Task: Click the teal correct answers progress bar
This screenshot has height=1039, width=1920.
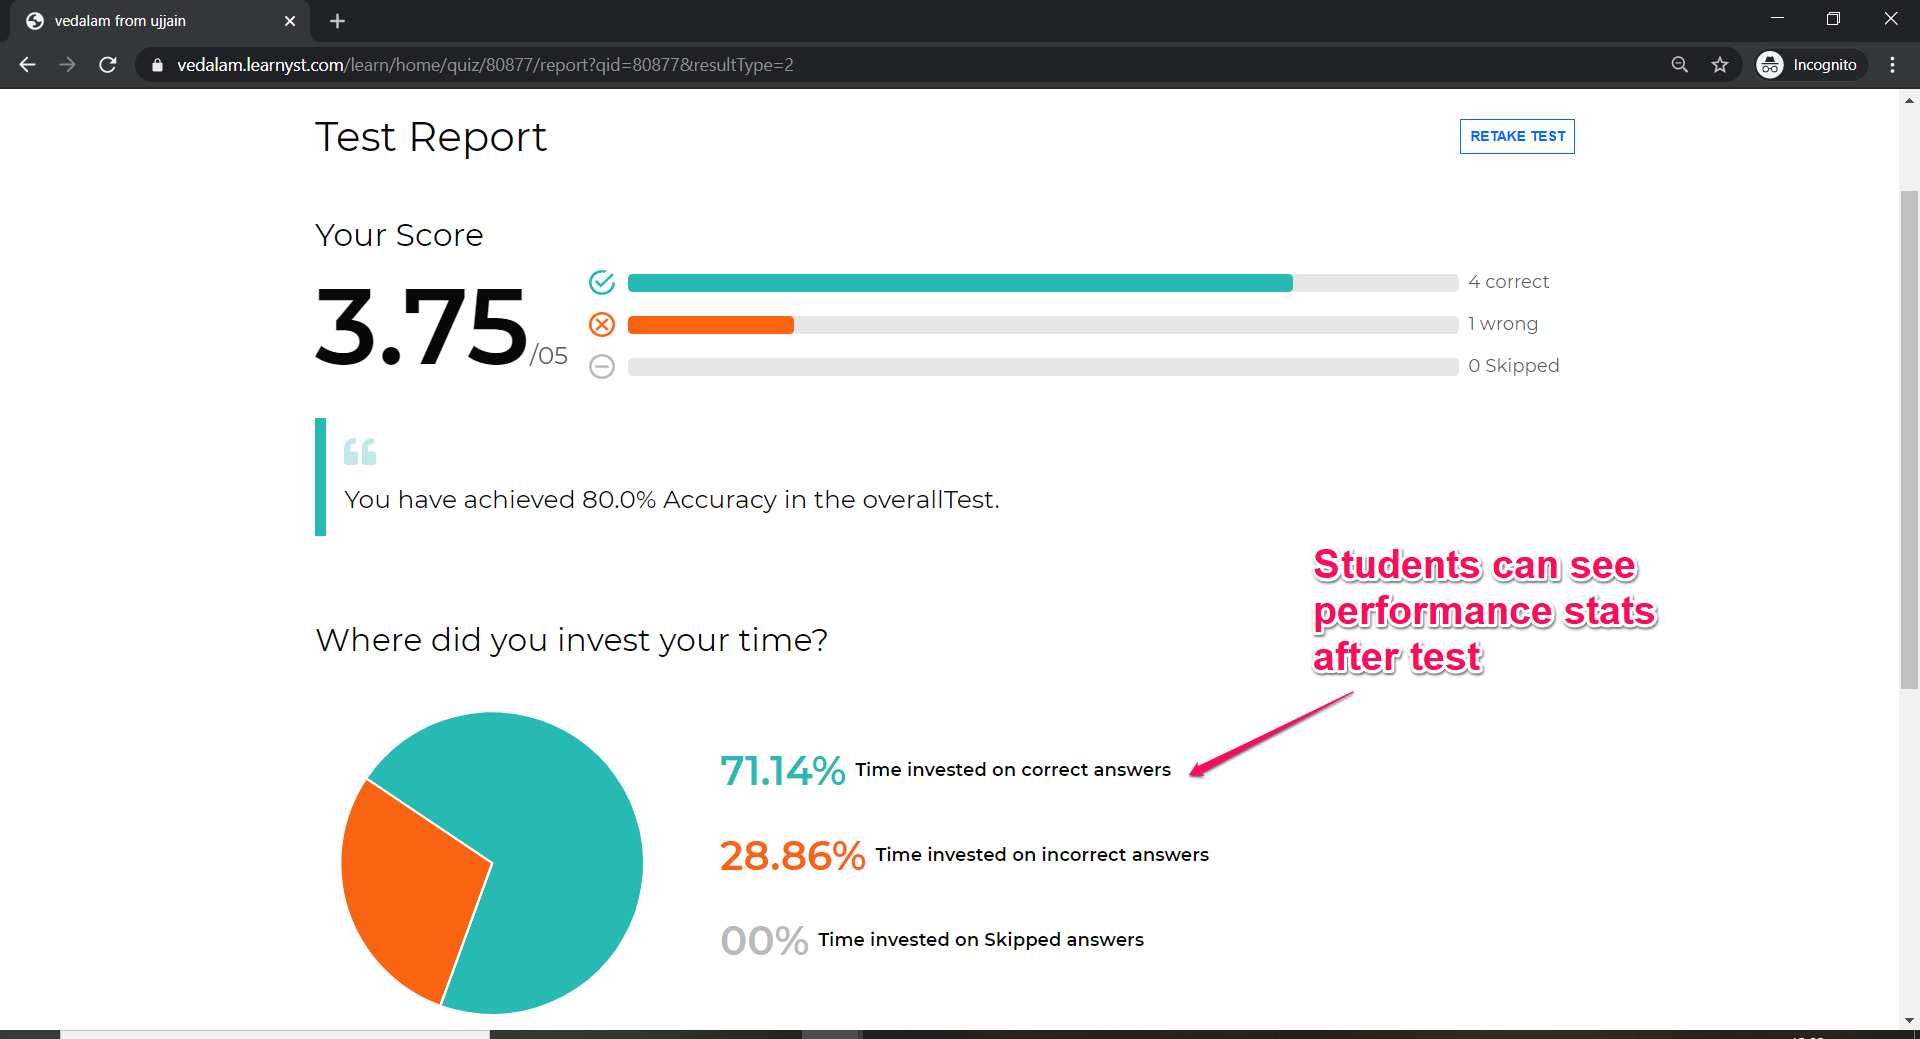Action: (960, 283)
